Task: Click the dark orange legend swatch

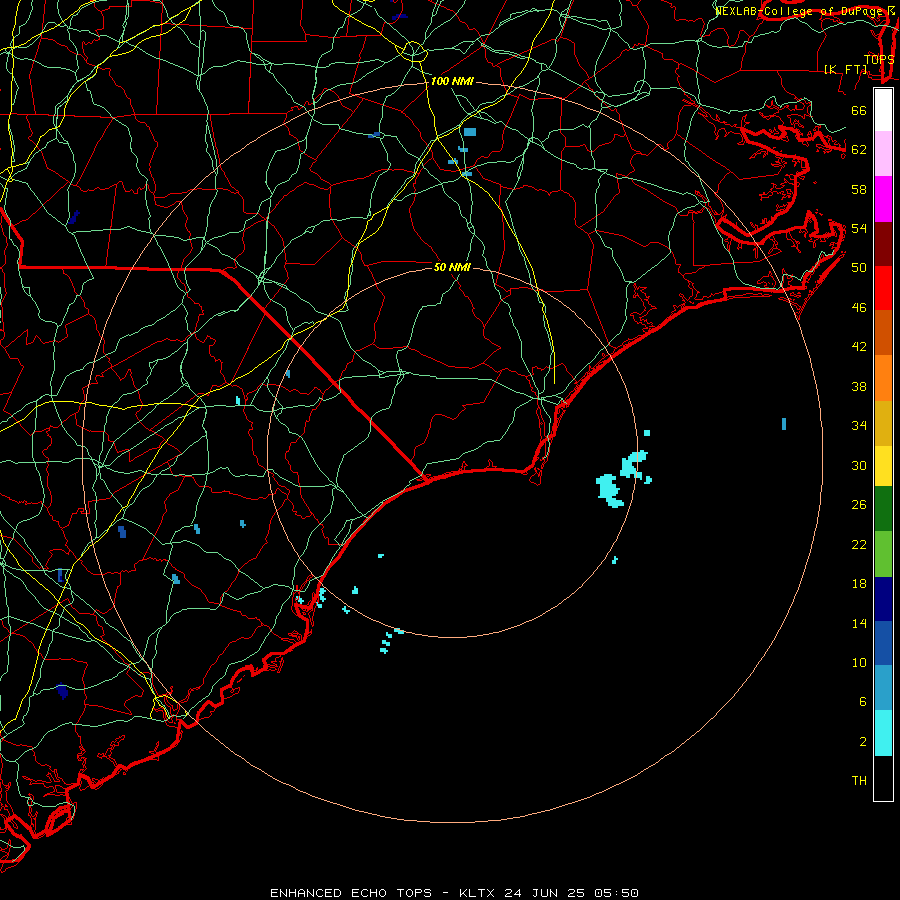Action: point(883,332)
